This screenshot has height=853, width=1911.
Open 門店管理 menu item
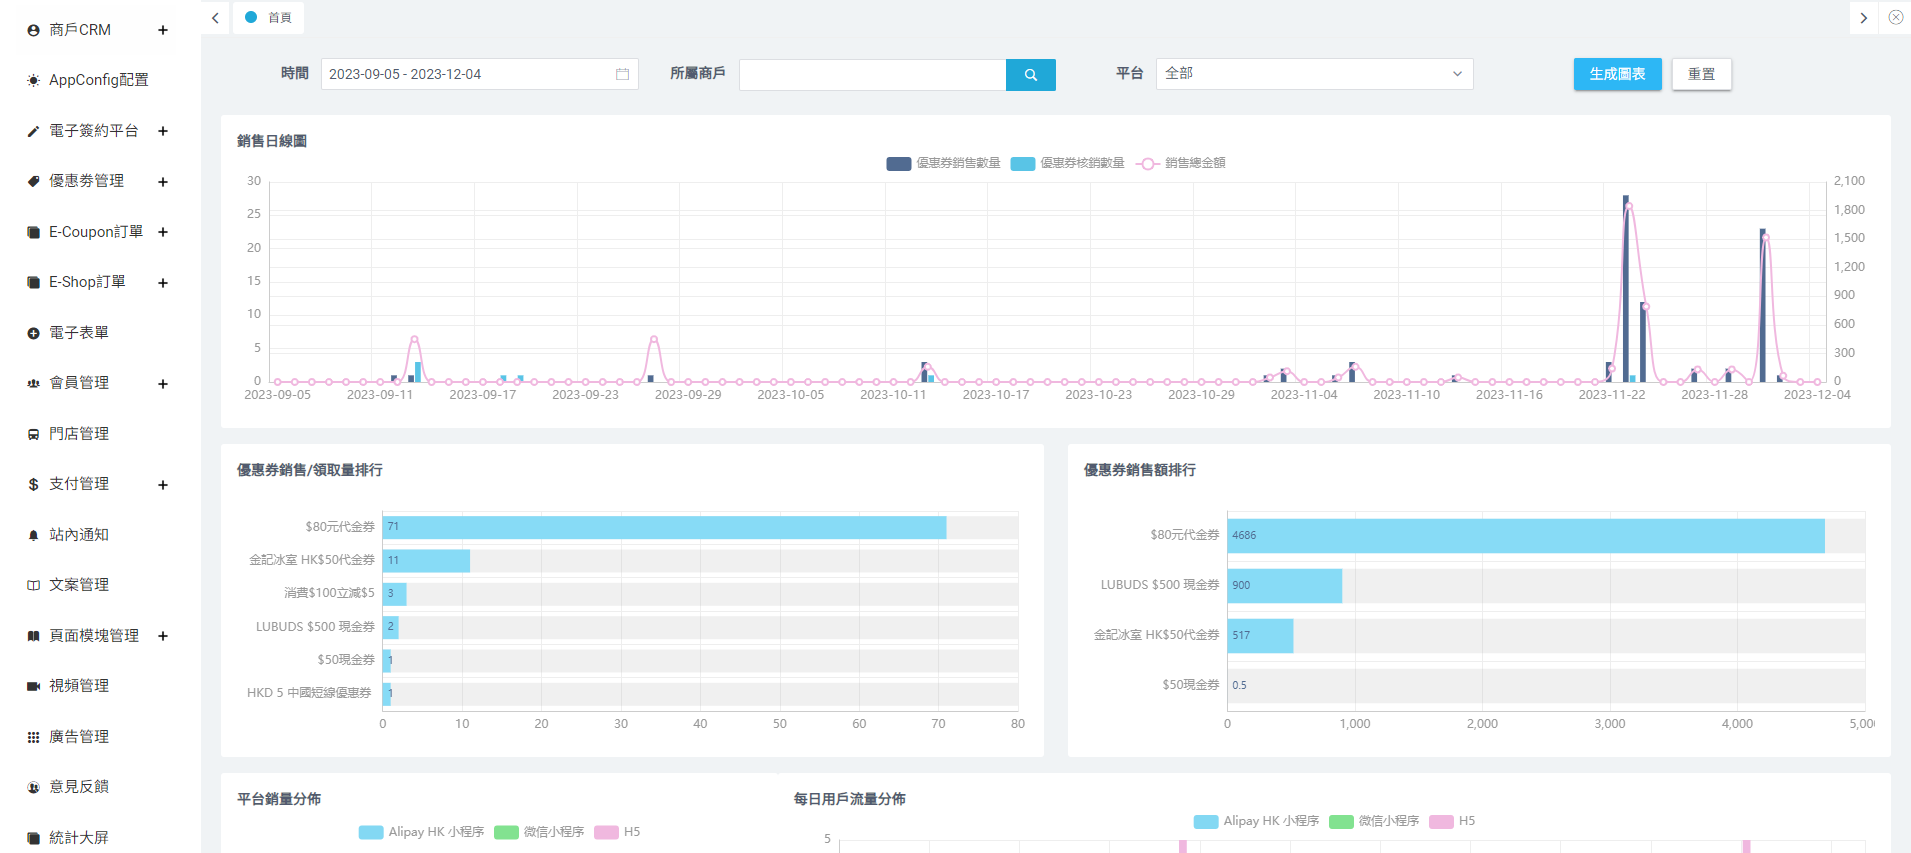coord(79,434)
